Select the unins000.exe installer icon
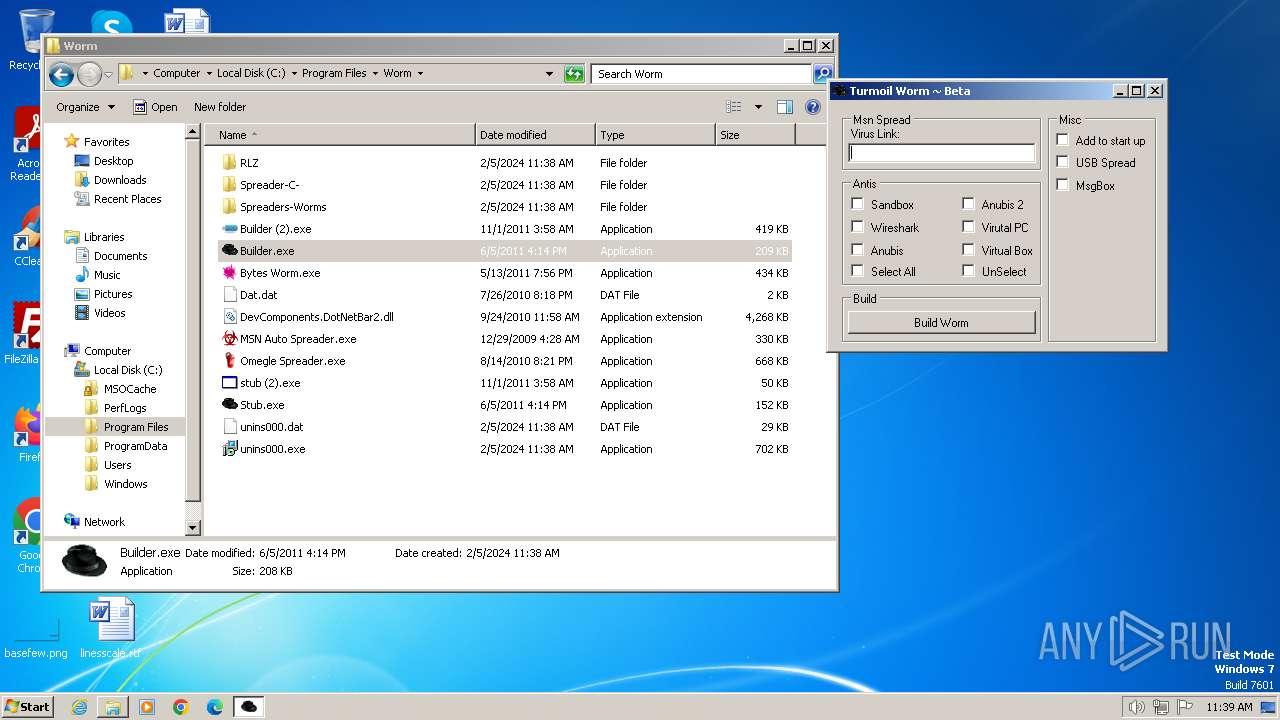Image resolution: width=1280 pixels, height=720 pixels. coord(229,449)
